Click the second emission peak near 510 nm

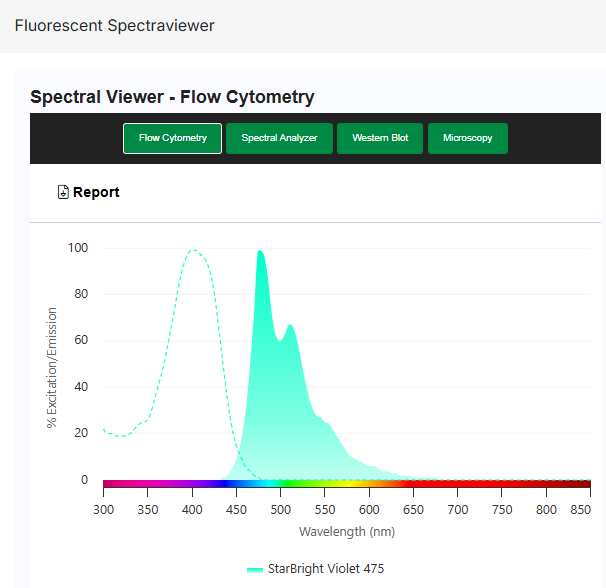coord(290,326)
